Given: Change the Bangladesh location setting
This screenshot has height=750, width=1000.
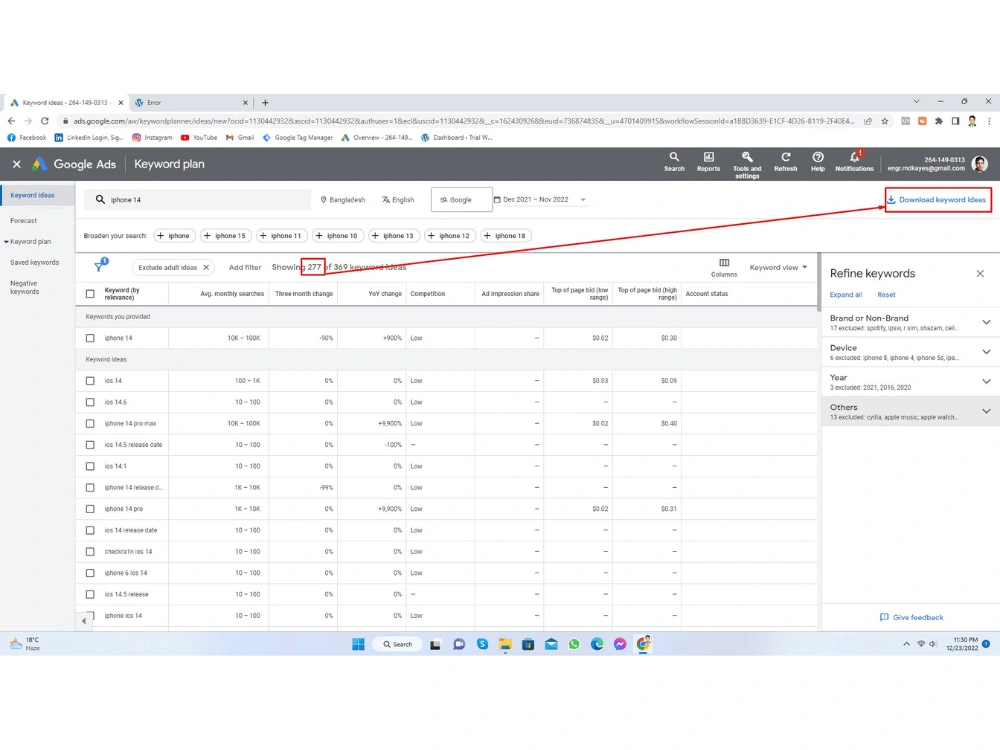Looking at the screenshot, I should pos(342,200).
